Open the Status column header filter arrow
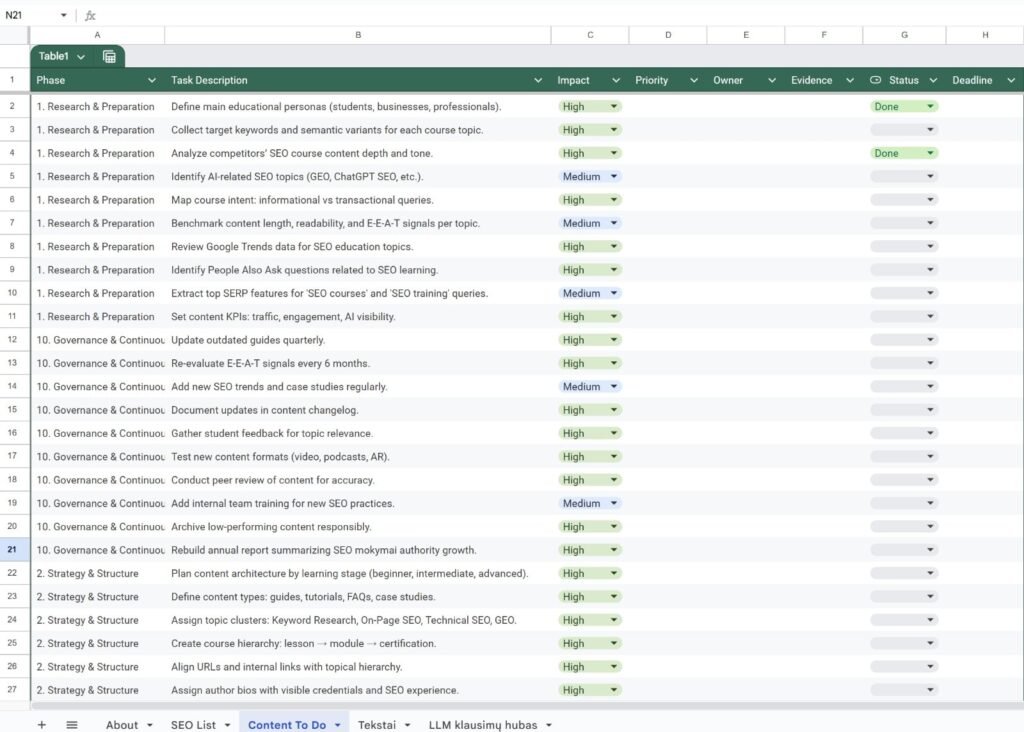The height and width of the screenshot is (732, 1024). tap(933, 80)
